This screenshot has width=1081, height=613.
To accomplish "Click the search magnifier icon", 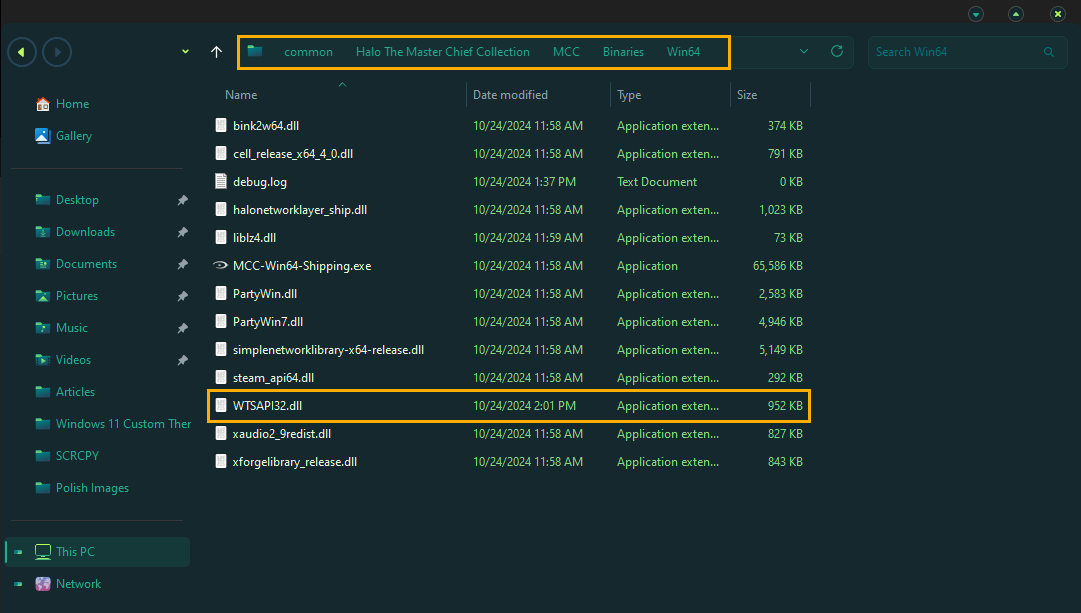I will pyautogui.click(x=1049, y=52).
